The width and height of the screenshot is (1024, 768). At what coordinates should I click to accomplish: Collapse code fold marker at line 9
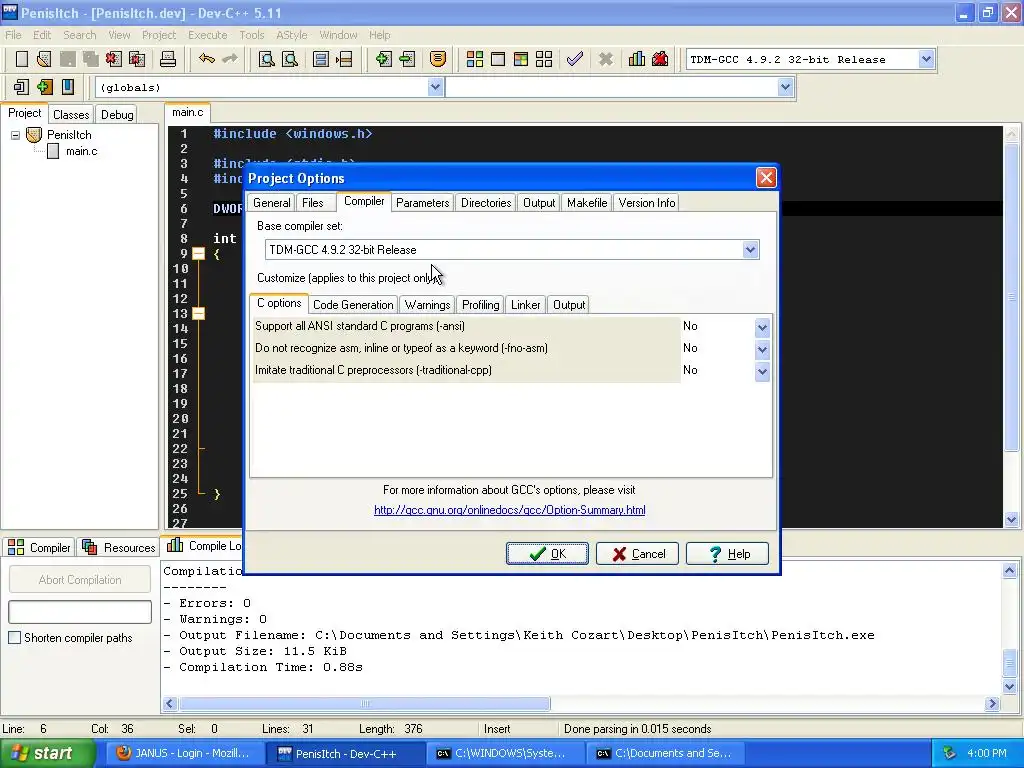[x=199, y=253]
